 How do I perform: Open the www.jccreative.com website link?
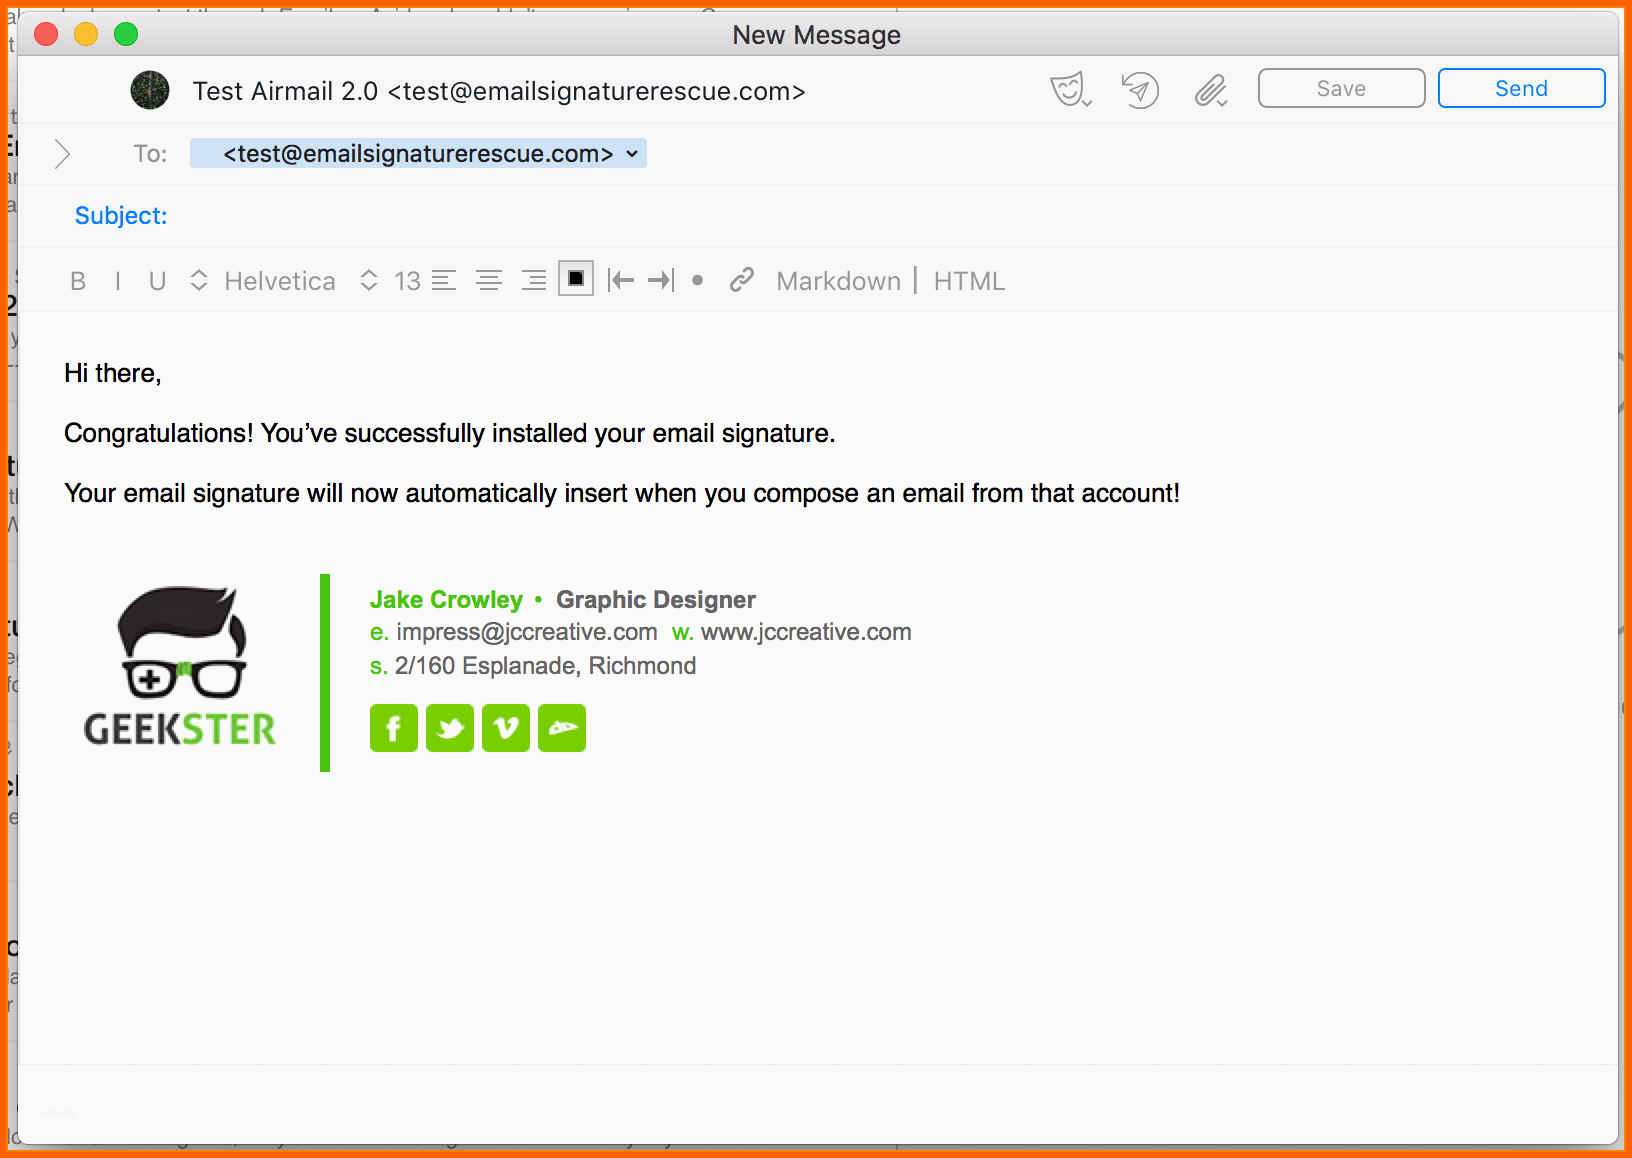pyautogui.click(x=806, y=632)
